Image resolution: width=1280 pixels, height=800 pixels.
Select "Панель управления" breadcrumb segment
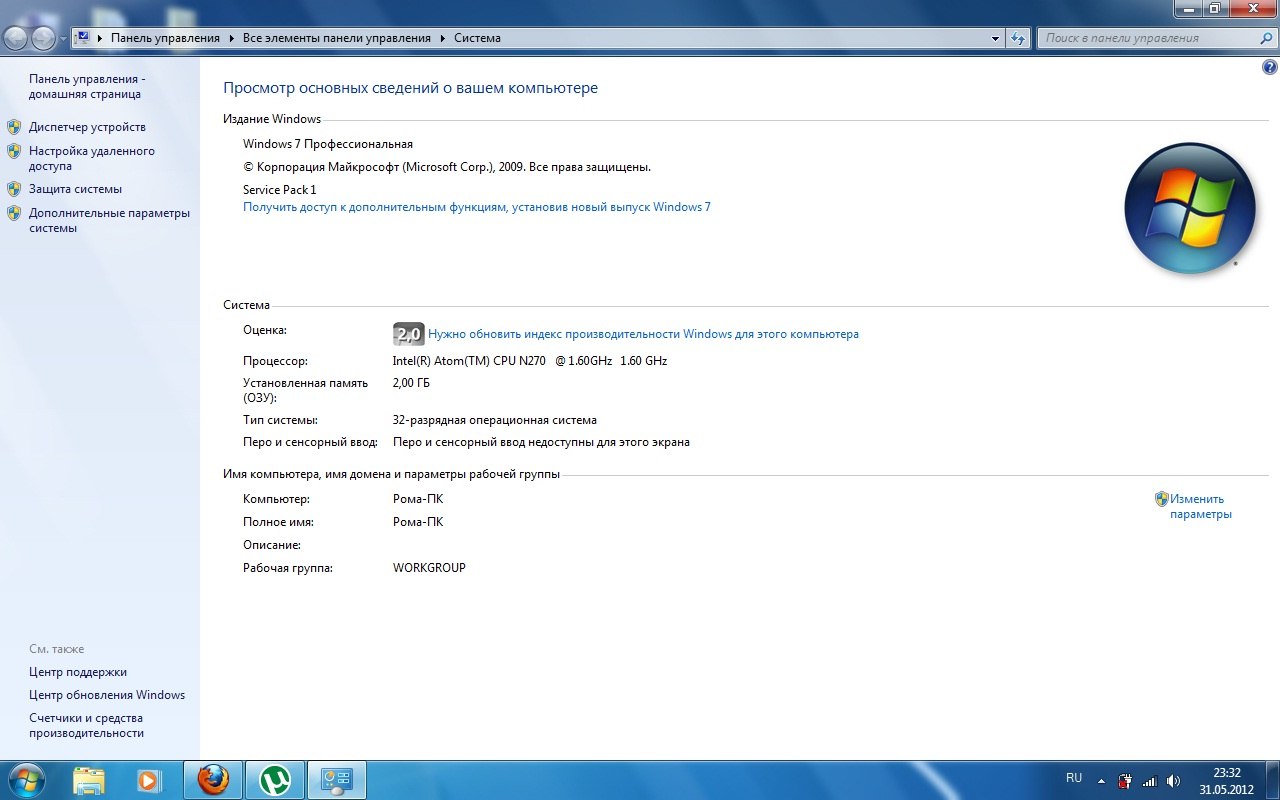coord(165,38)
